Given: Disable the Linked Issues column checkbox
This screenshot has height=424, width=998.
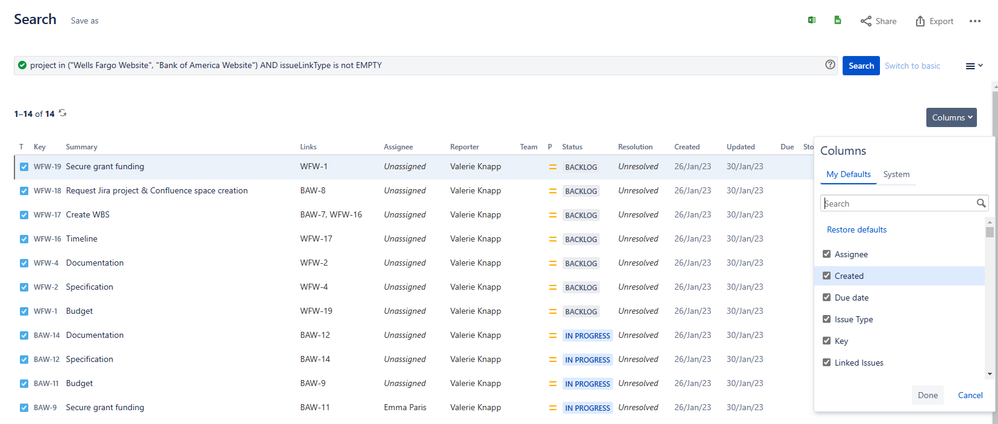Looking at the screenshot, I should pyautogui.click(x=826, y=362).
